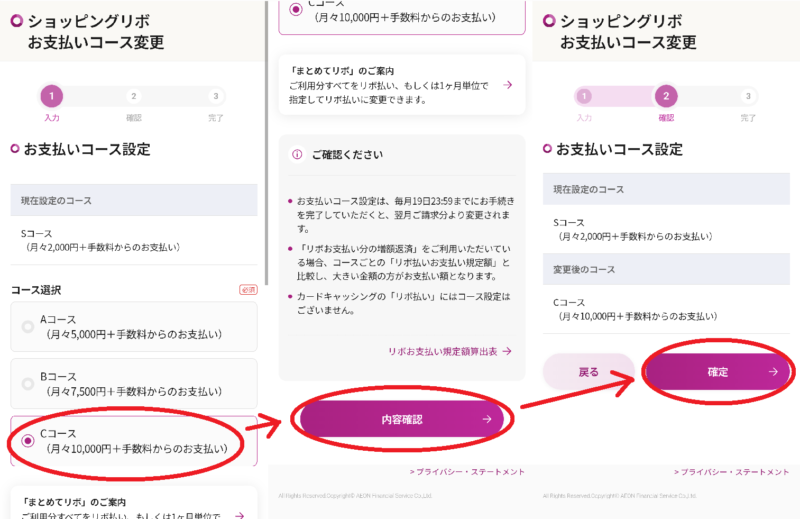The height and width of the screenshot is (519, 800).
Task: Click the info icon beside ご確認ください
Action: coord(297,154)
